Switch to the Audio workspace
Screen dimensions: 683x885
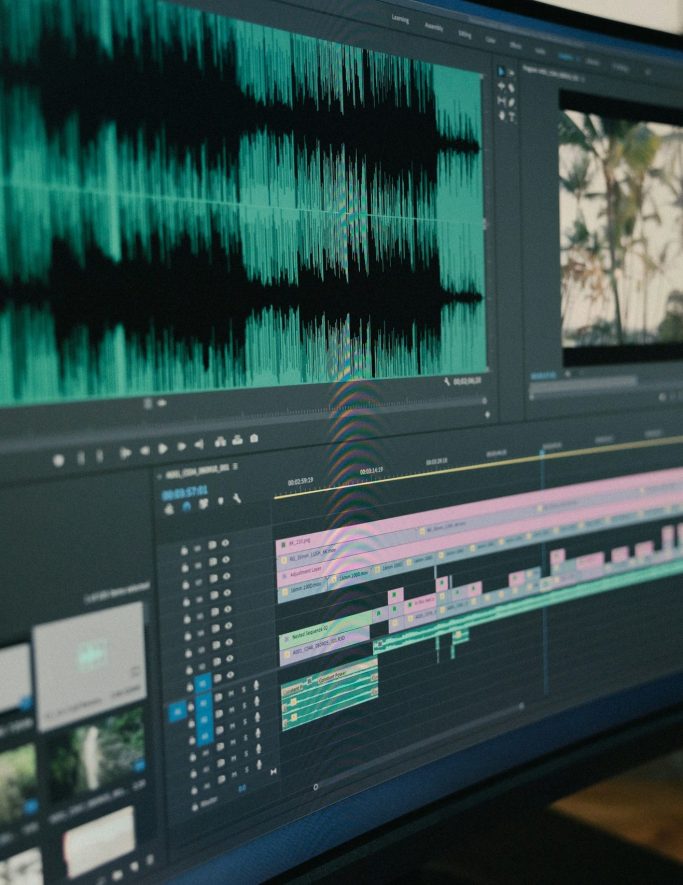(x=540, y=51)
